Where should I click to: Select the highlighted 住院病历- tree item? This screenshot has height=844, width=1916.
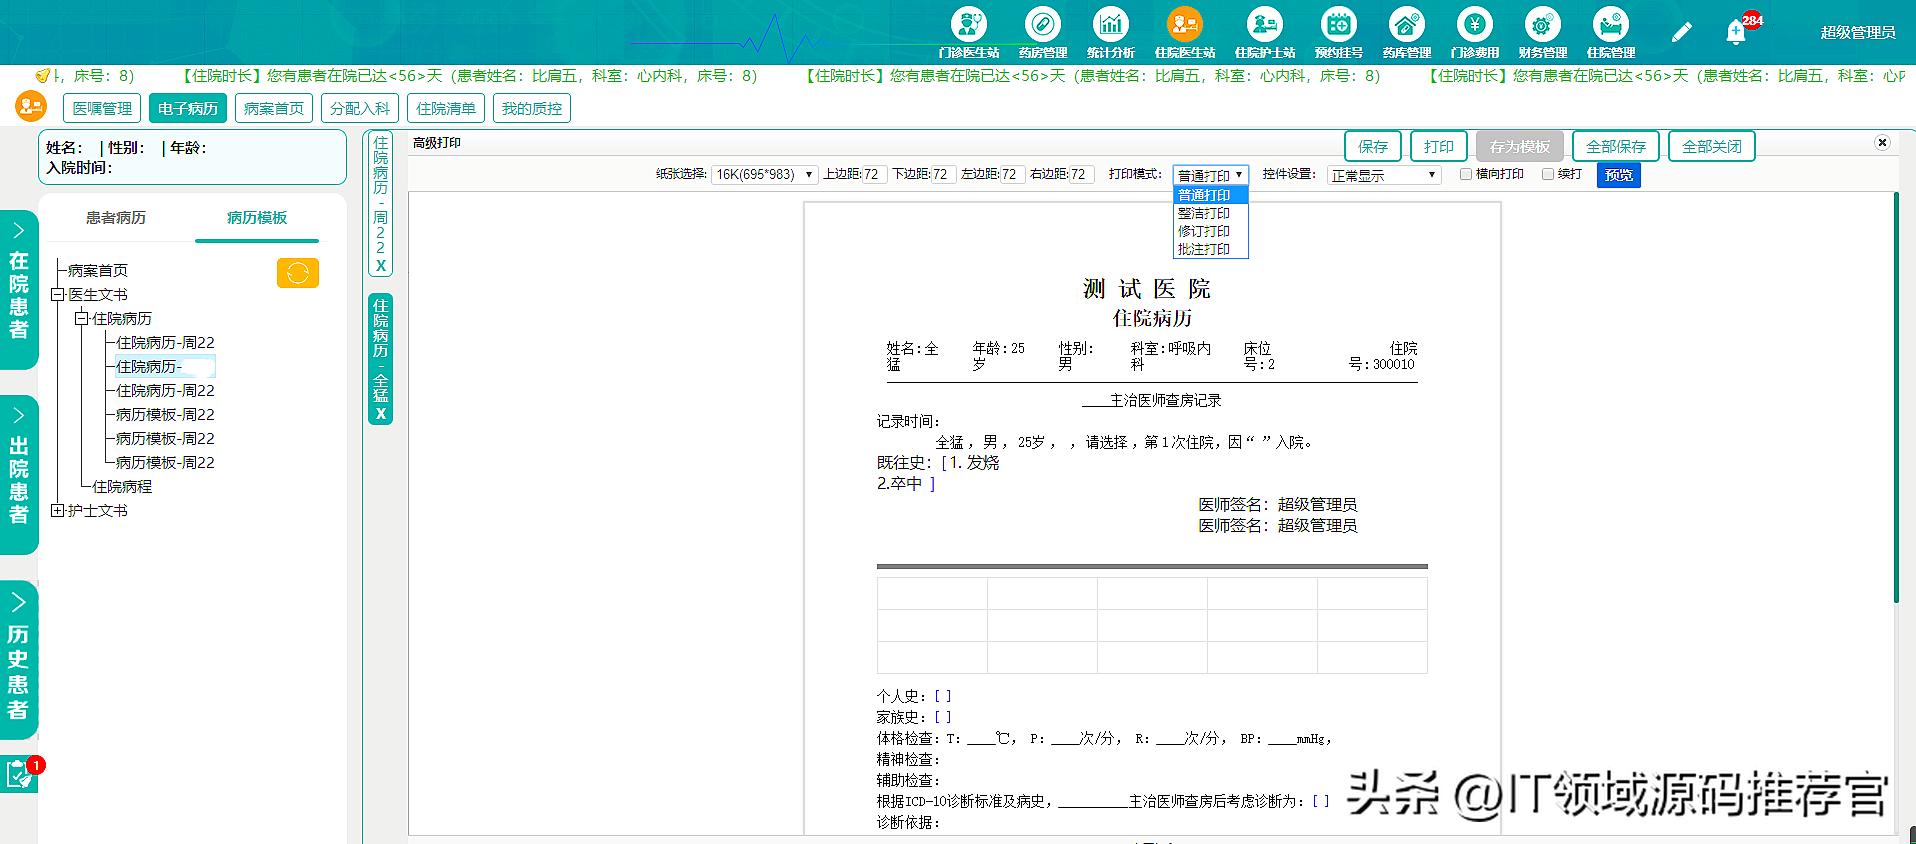pos(165,367)
